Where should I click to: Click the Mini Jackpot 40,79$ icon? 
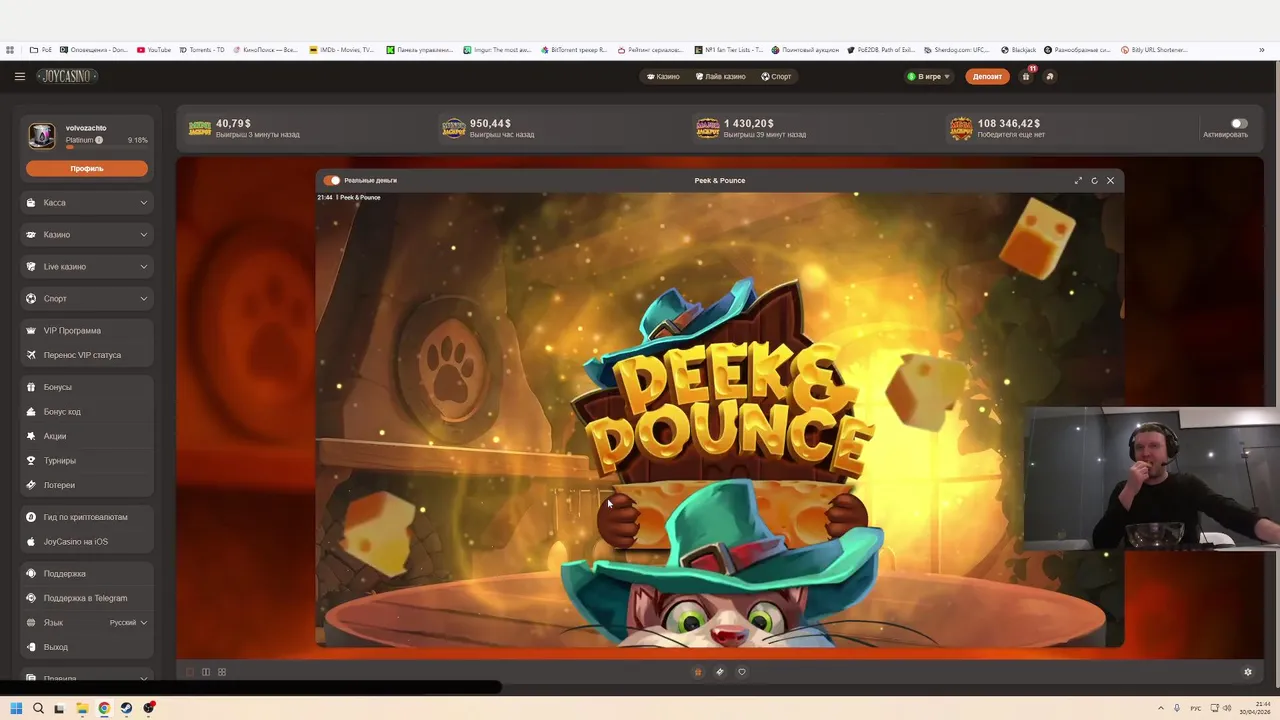(200, 128)
